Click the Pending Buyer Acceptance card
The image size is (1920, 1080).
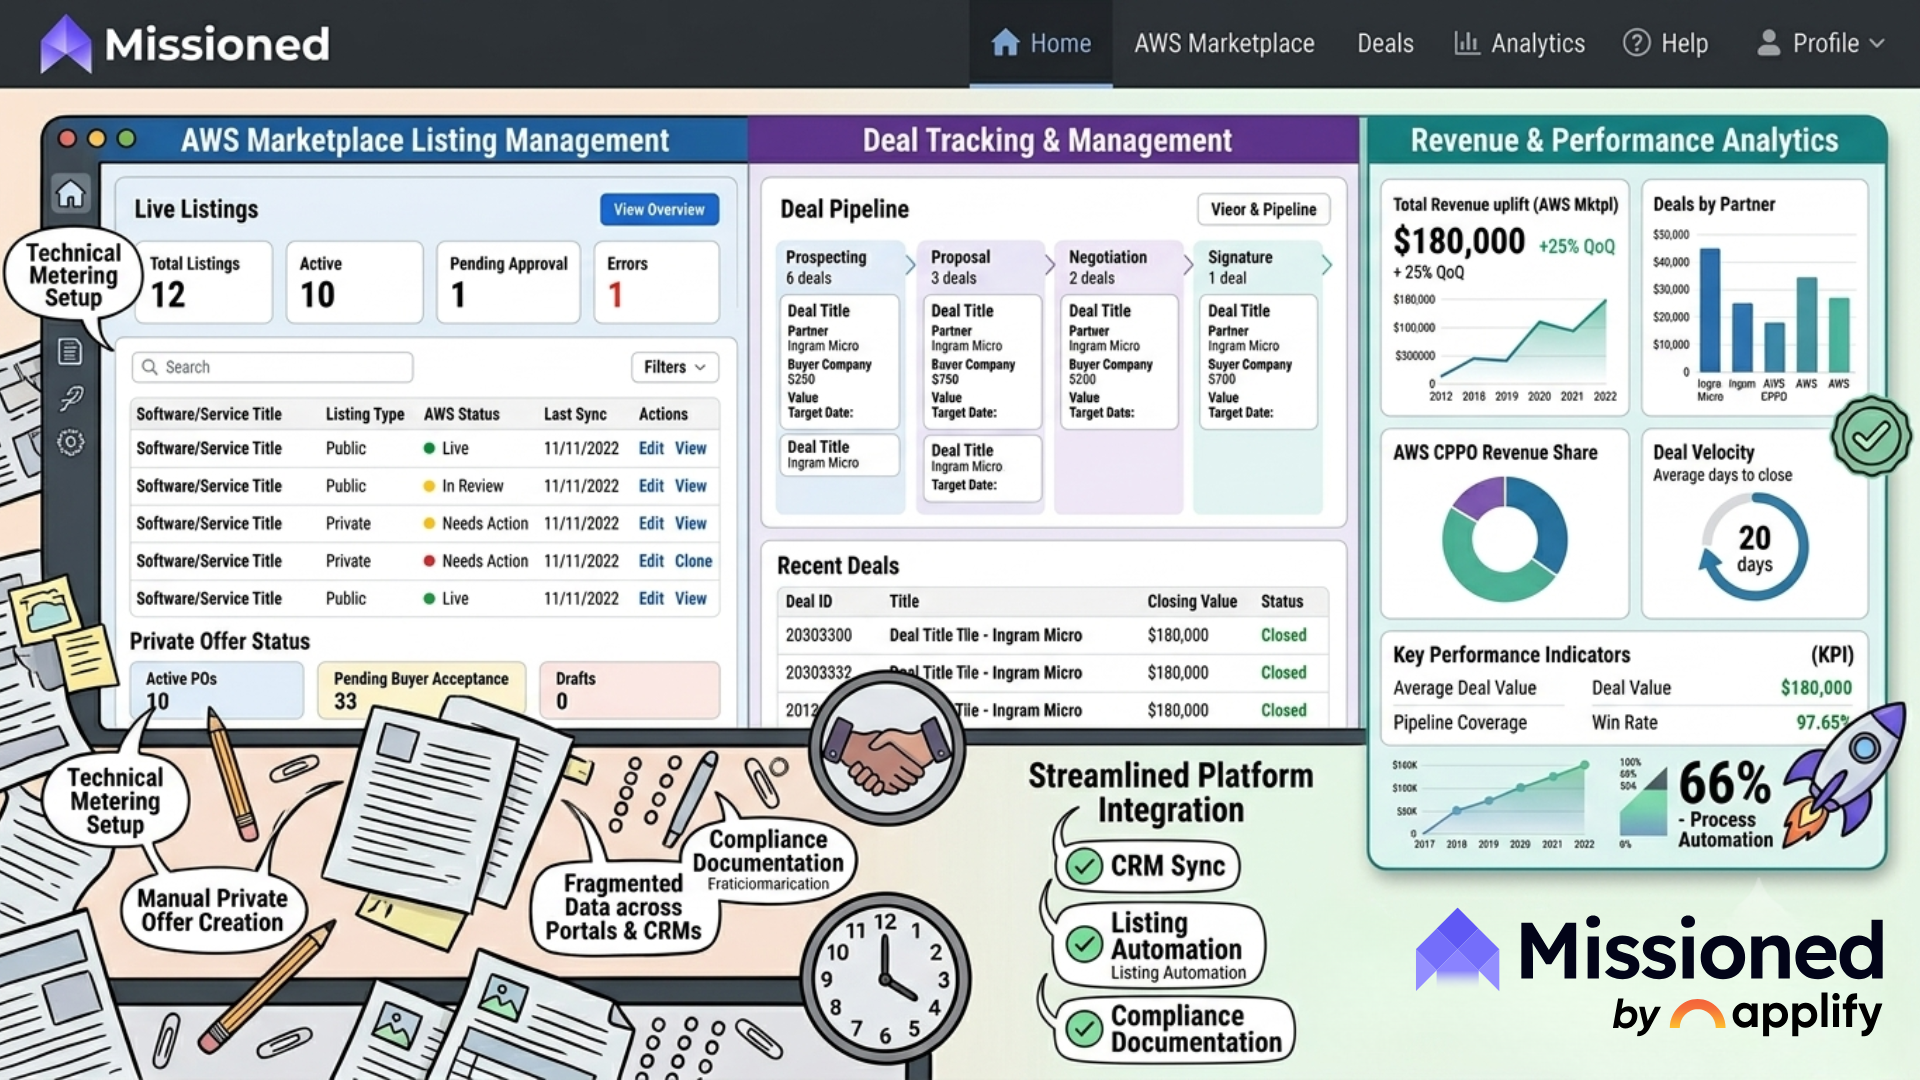click(421, 690)
